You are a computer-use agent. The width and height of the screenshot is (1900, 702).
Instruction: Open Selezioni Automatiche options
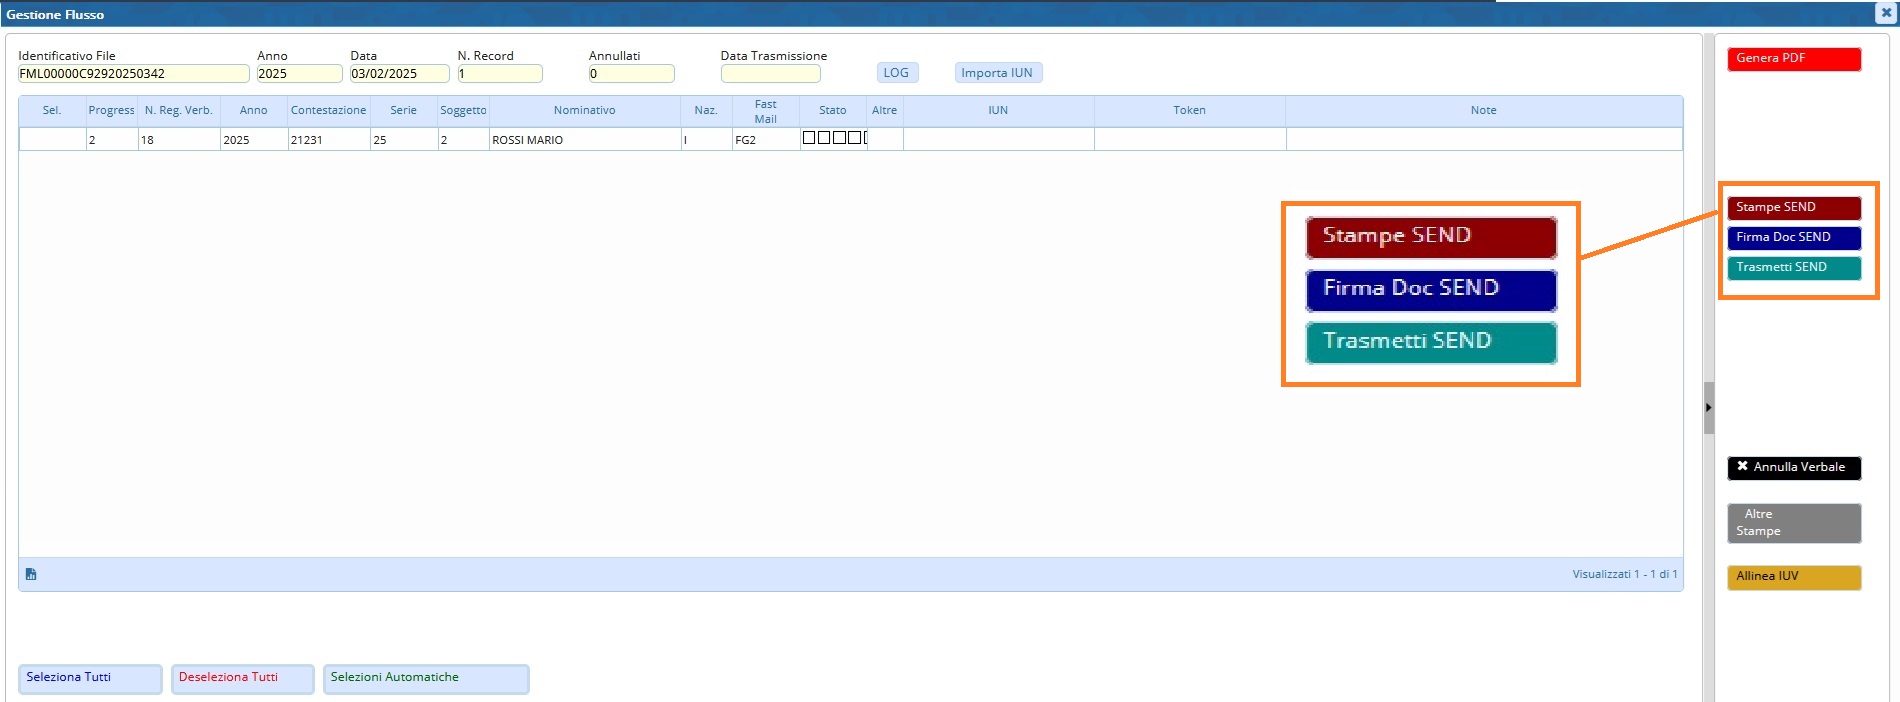(425, 678)
